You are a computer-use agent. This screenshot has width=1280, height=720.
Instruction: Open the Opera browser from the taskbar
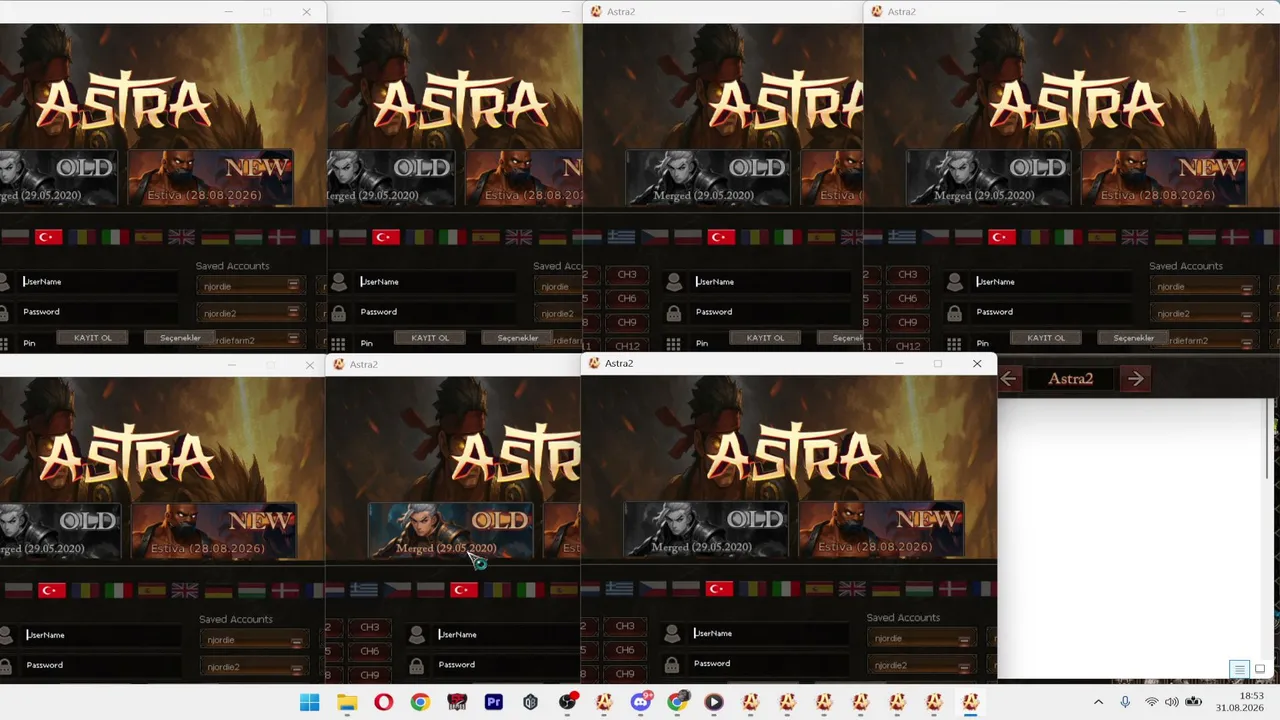click(383, 702)
